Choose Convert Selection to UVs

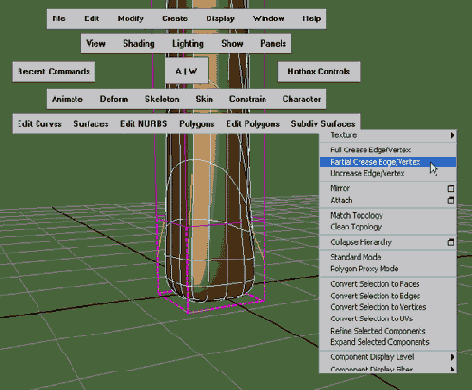pyautogui.click(x=388, y=319)
